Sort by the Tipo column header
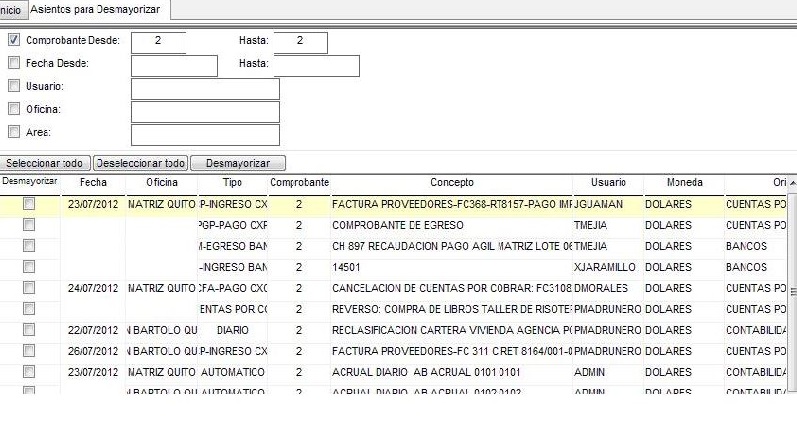The image size is (797, 426). tap(232, 182)
